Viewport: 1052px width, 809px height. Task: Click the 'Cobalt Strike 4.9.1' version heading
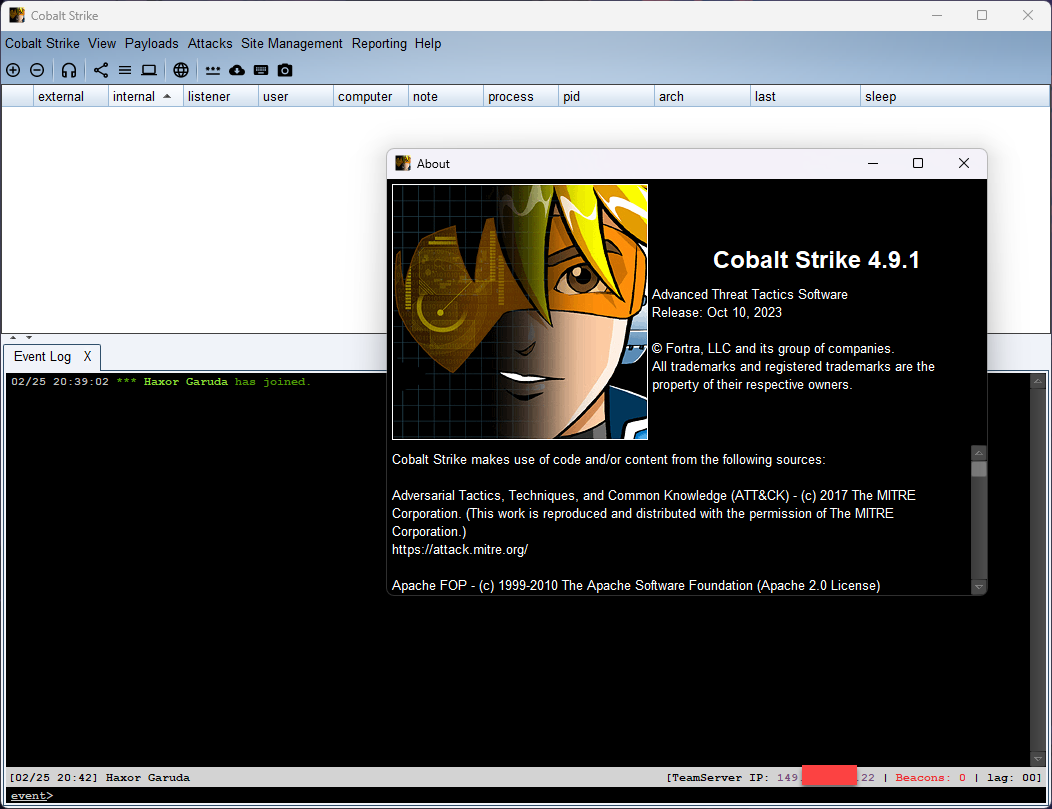[x=816, y=260]
